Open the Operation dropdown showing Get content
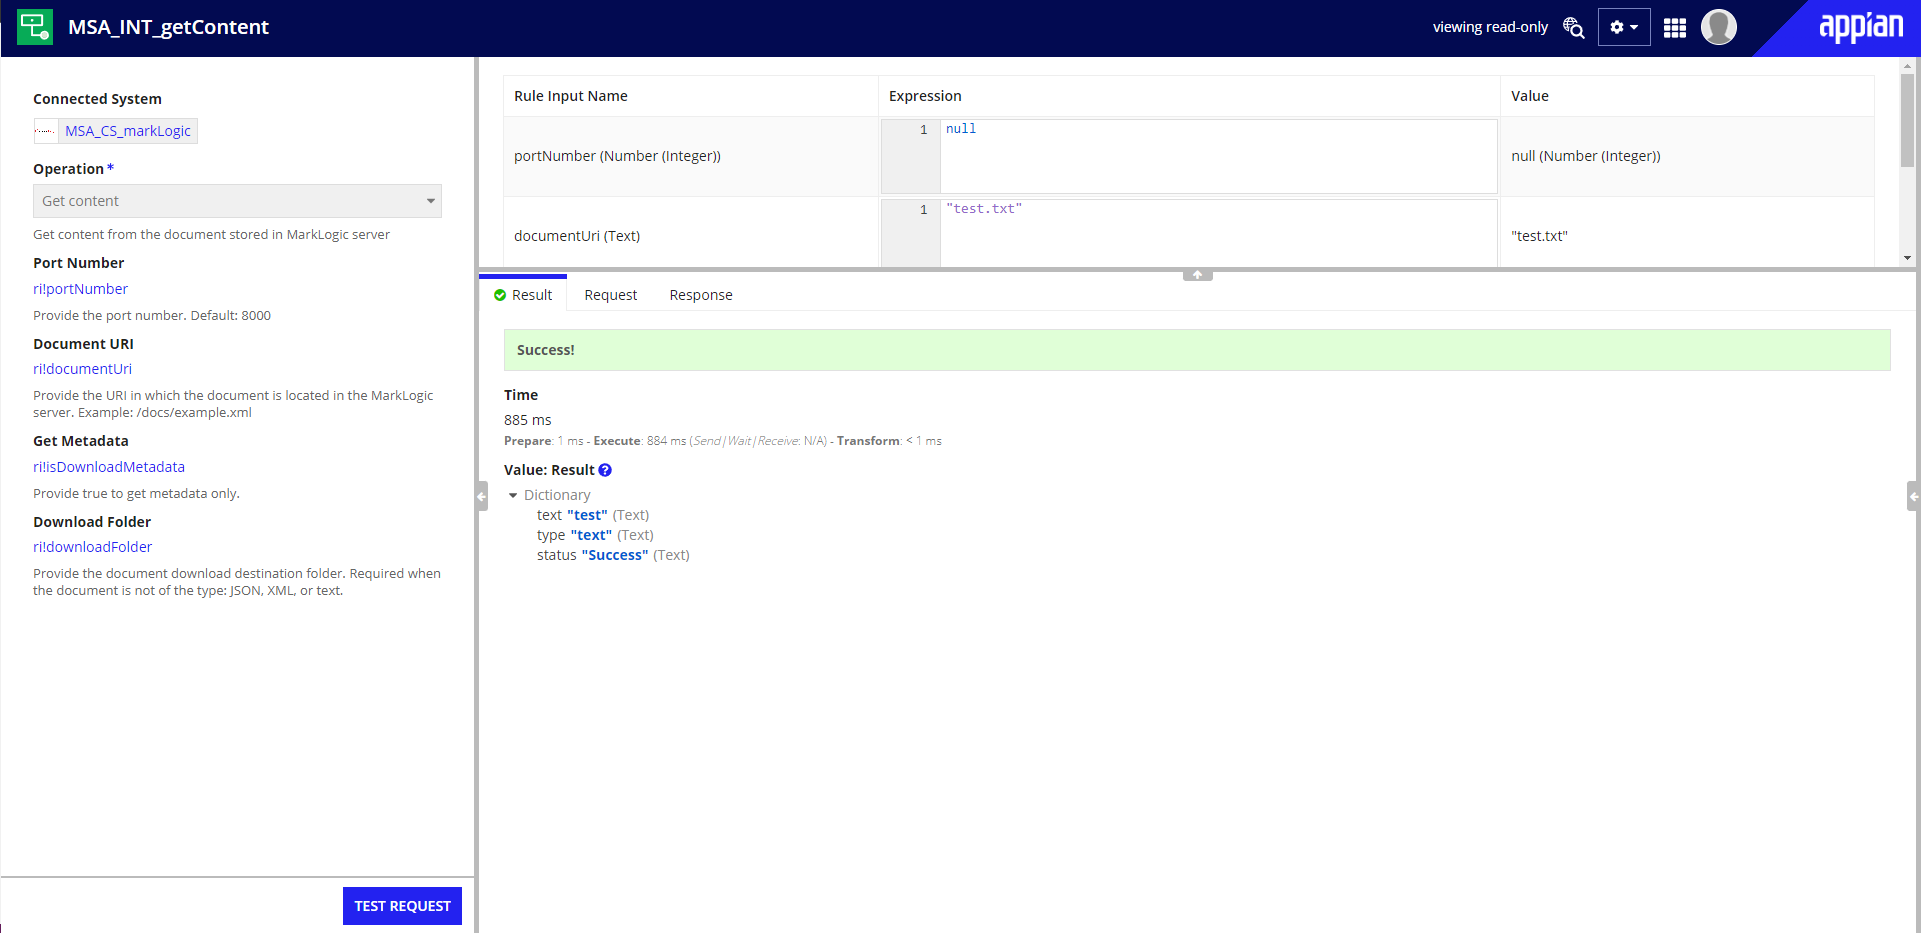1921x933 pixels. tap(237, 201)
